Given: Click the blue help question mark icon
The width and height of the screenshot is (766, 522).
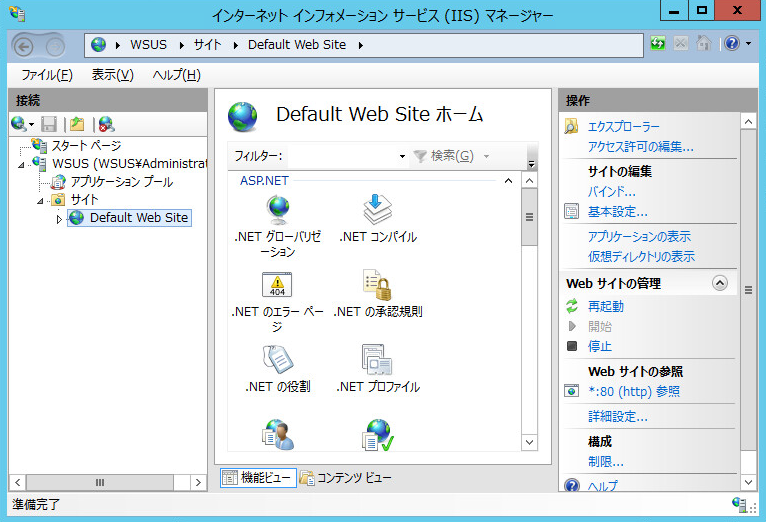Looking at the screenshot, I should tap(732, 43).
